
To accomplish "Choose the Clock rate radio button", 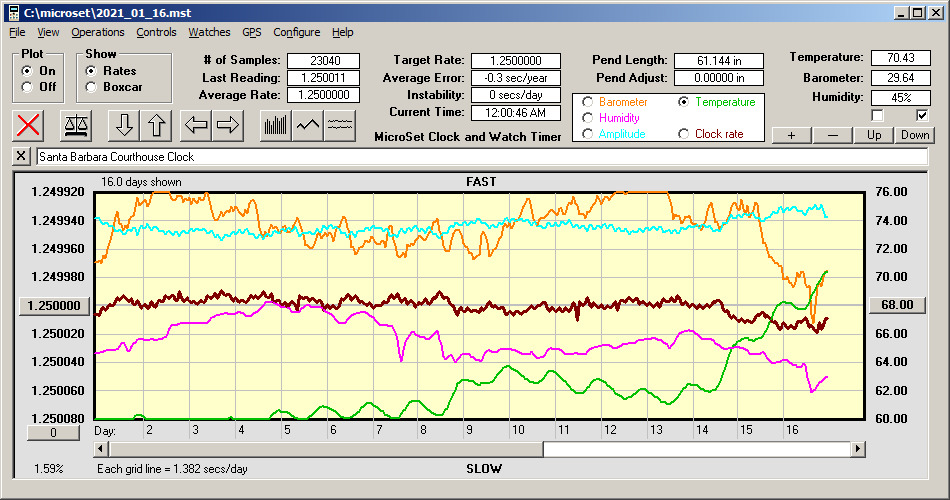I will coord(684,134).
